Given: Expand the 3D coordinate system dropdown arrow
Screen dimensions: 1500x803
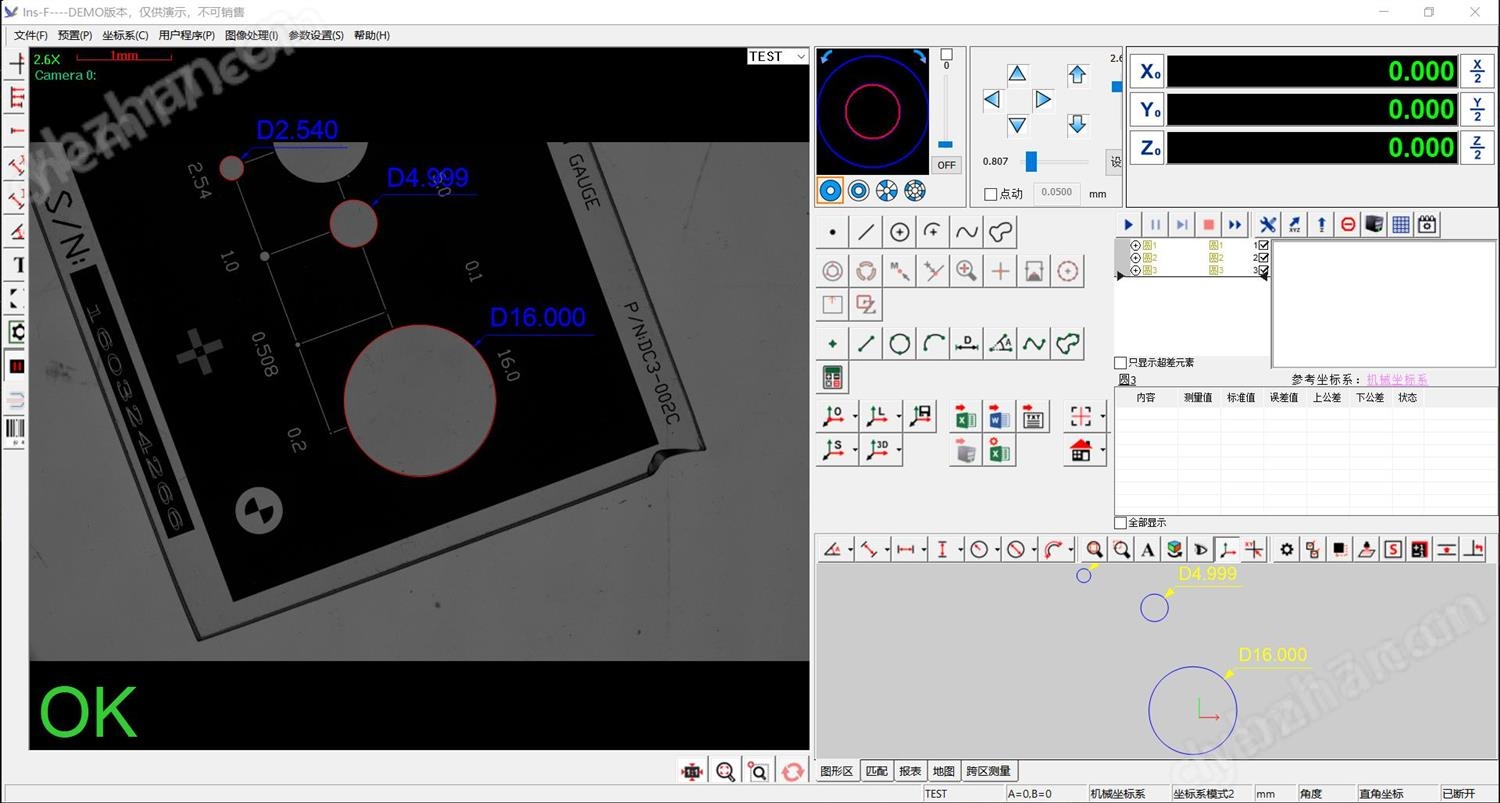Looking at the screenshot, I should (x=899, y=450).
